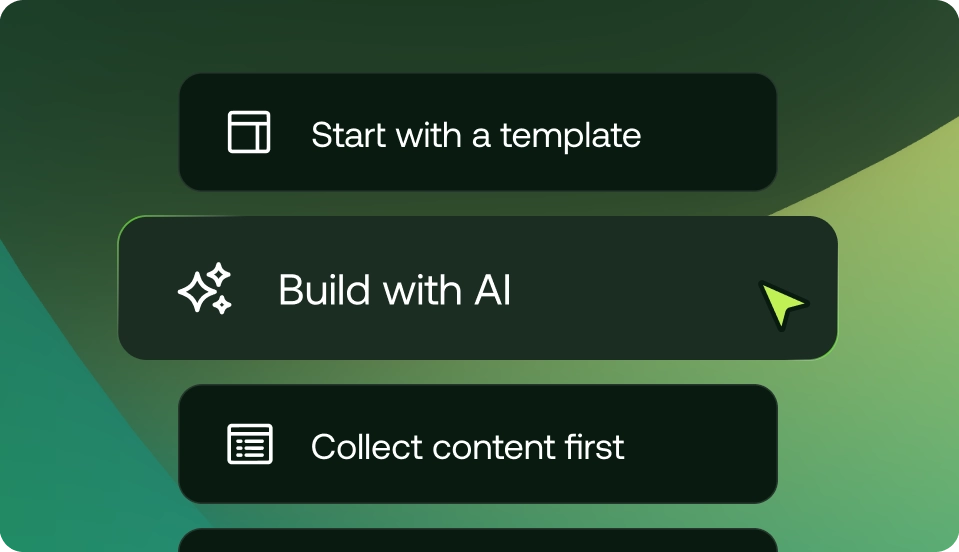
Task: Click the template layout icon
Action: click(249, 133)
